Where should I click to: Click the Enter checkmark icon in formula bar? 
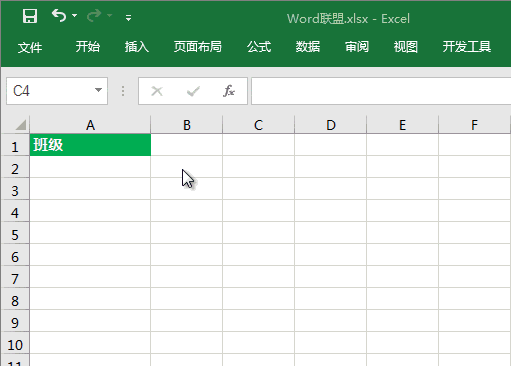click(x=193, y=91)
